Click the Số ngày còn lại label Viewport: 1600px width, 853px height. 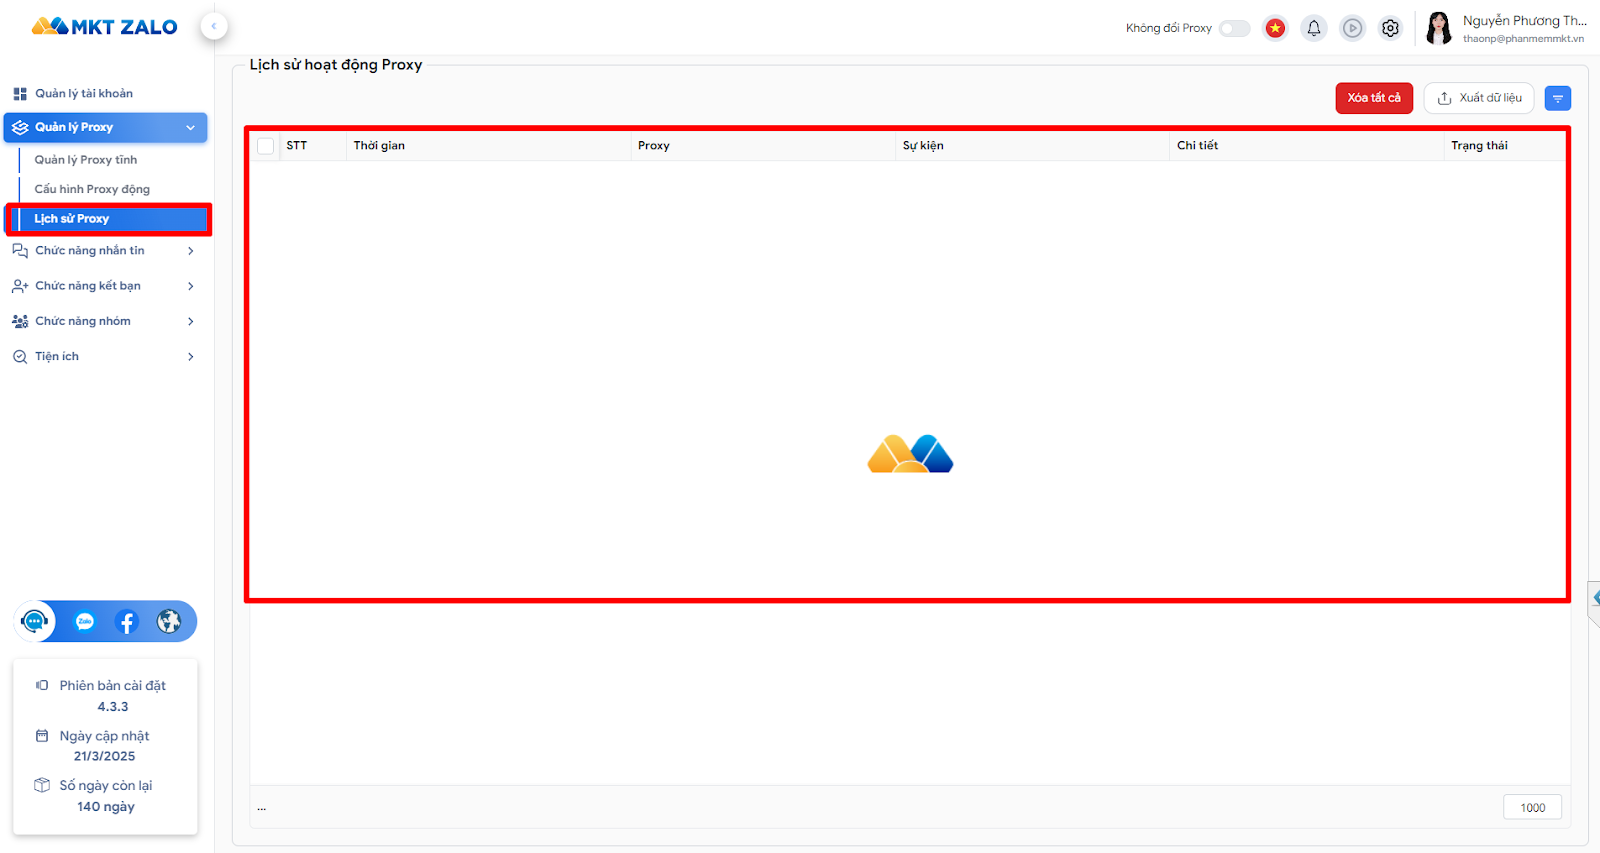105,786
